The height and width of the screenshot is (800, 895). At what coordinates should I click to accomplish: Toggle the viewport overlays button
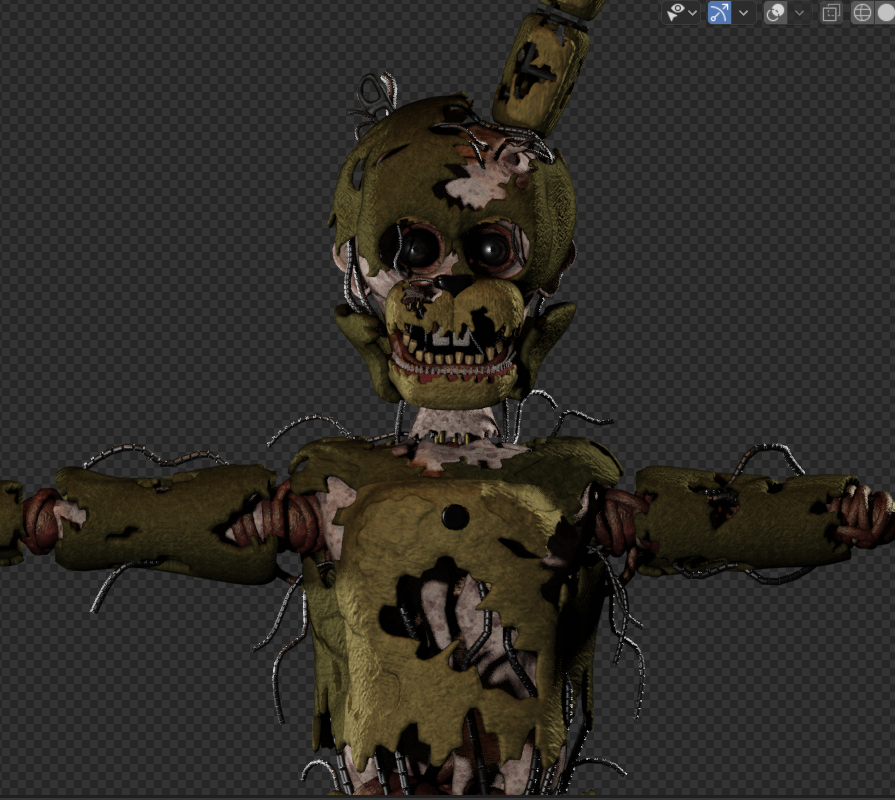click(x=776, y=13)
